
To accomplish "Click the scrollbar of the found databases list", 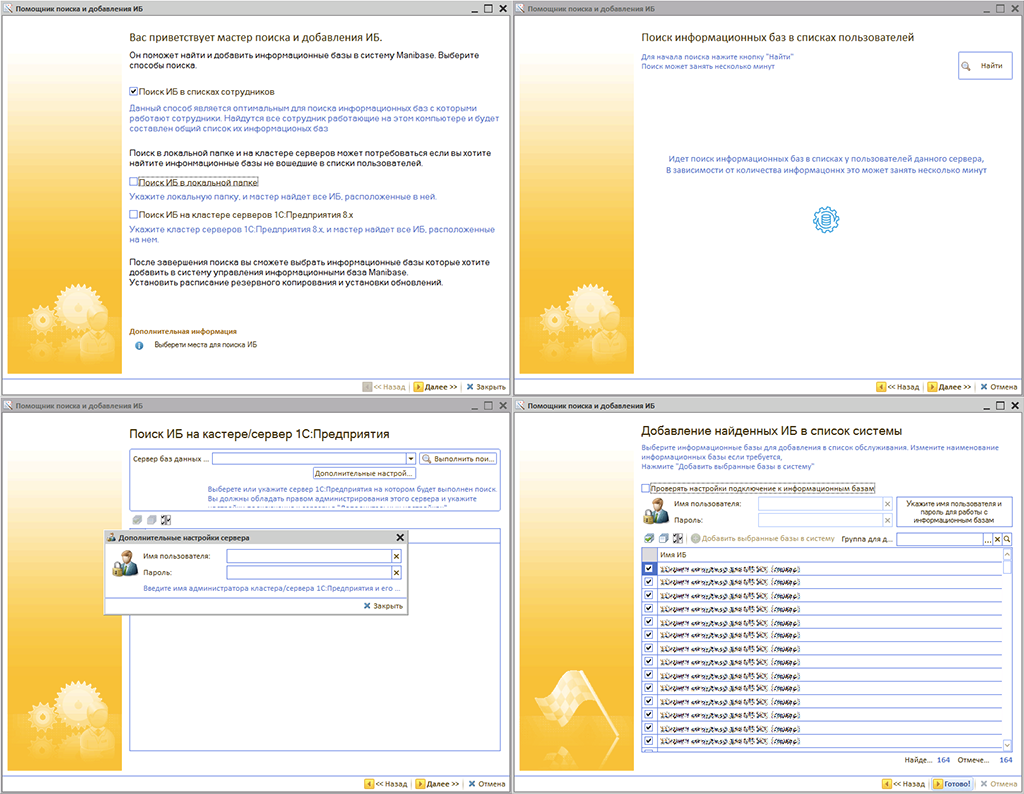I will tap(1007, 650).
